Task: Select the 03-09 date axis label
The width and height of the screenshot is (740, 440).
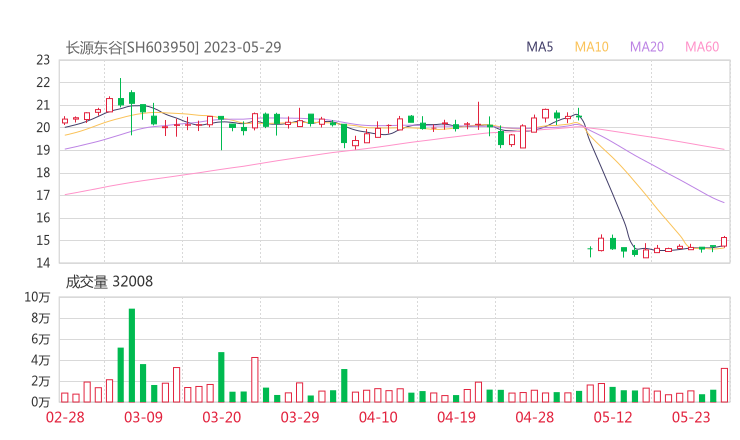Action: tap(143, 417)
